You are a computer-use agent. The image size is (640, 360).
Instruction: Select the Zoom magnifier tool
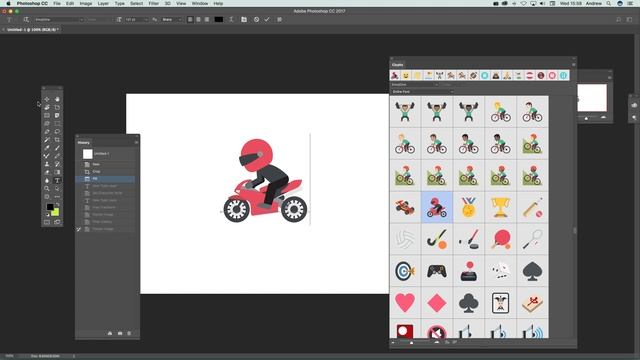tap(47, 189)
